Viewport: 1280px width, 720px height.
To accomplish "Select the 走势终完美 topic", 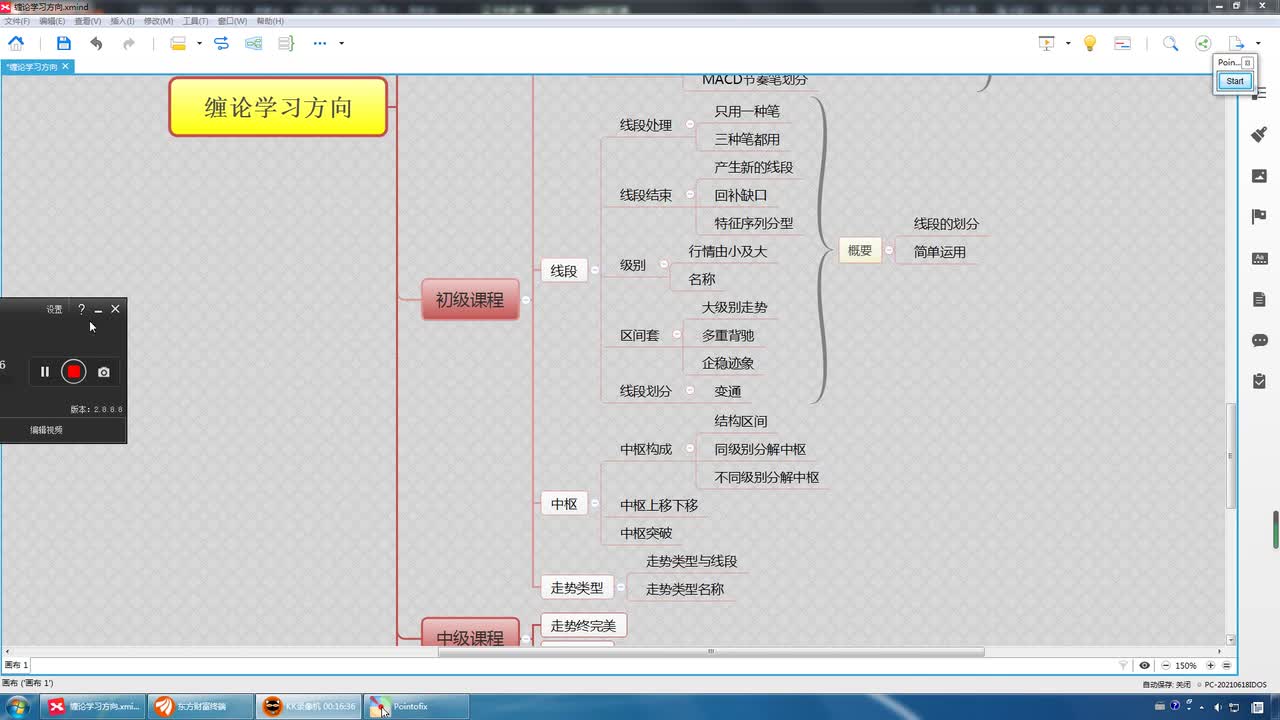I will click(584, 626).
